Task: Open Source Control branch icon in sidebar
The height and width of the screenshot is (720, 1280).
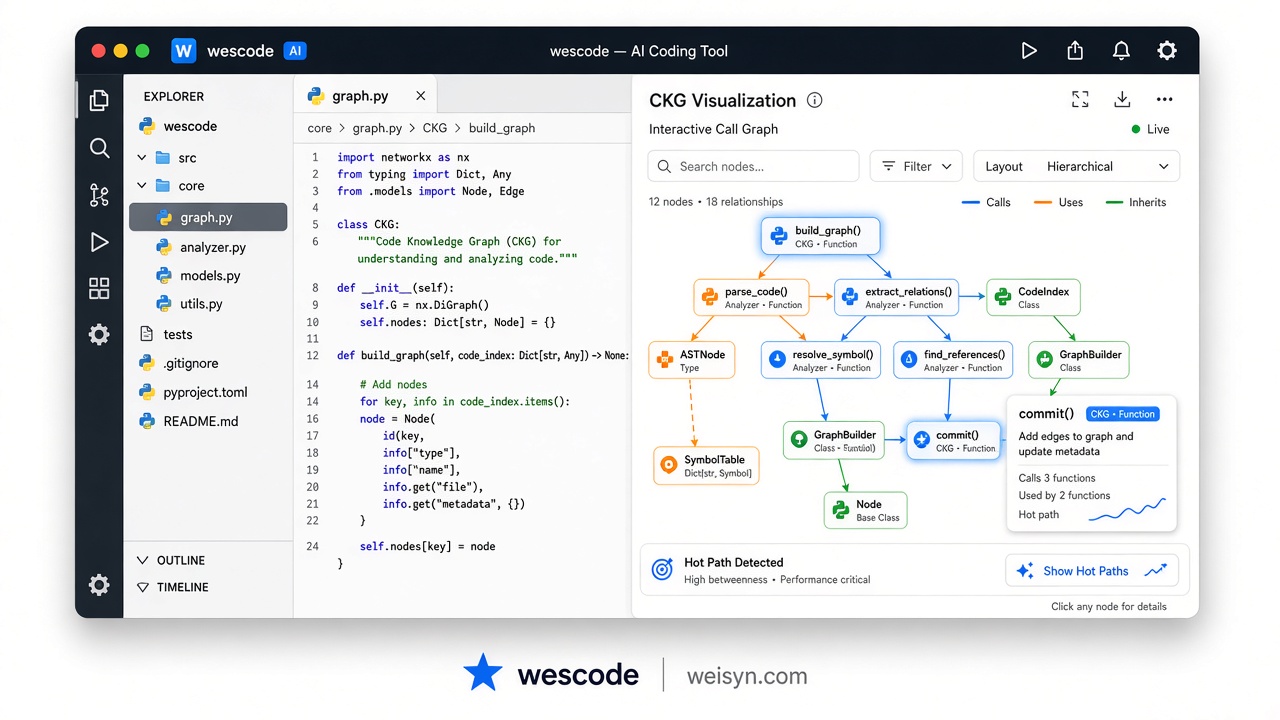Action: coord(99,195)
